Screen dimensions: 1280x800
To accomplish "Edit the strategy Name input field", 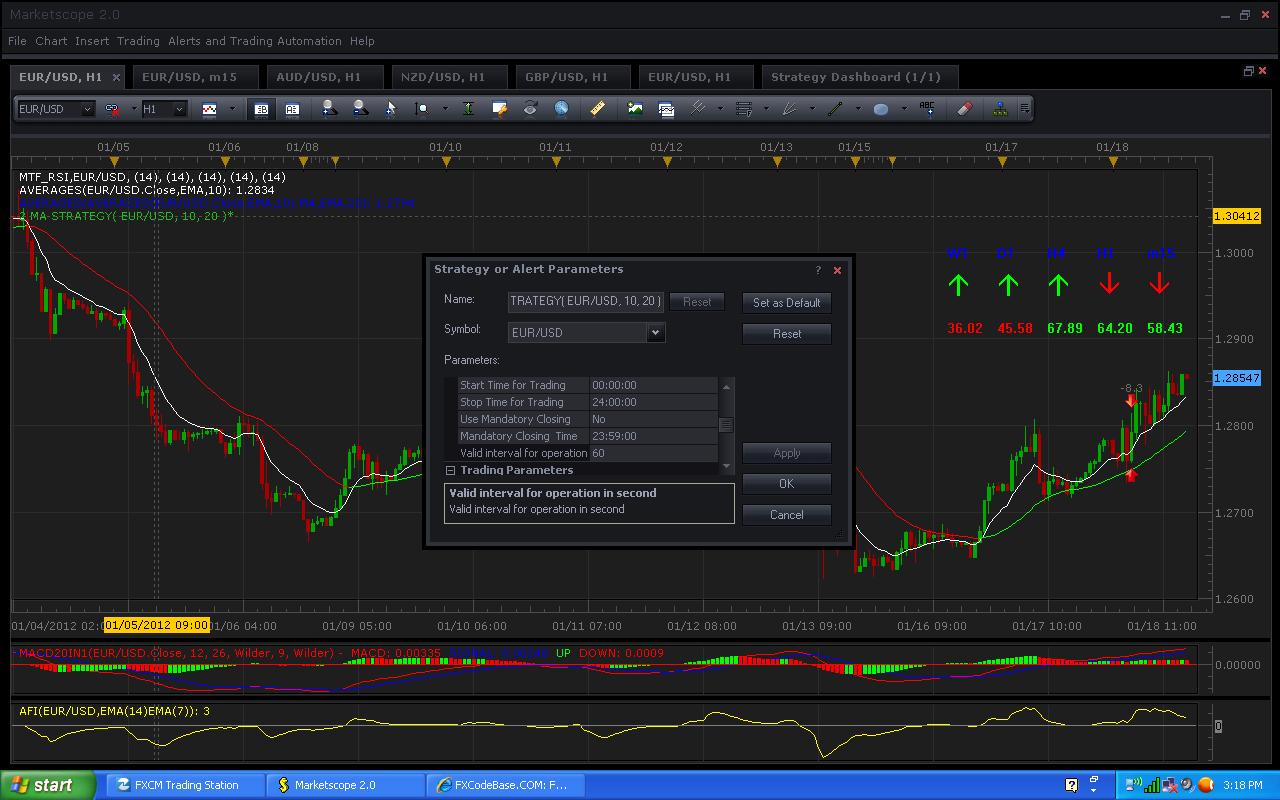I will [x=586, y=302].
